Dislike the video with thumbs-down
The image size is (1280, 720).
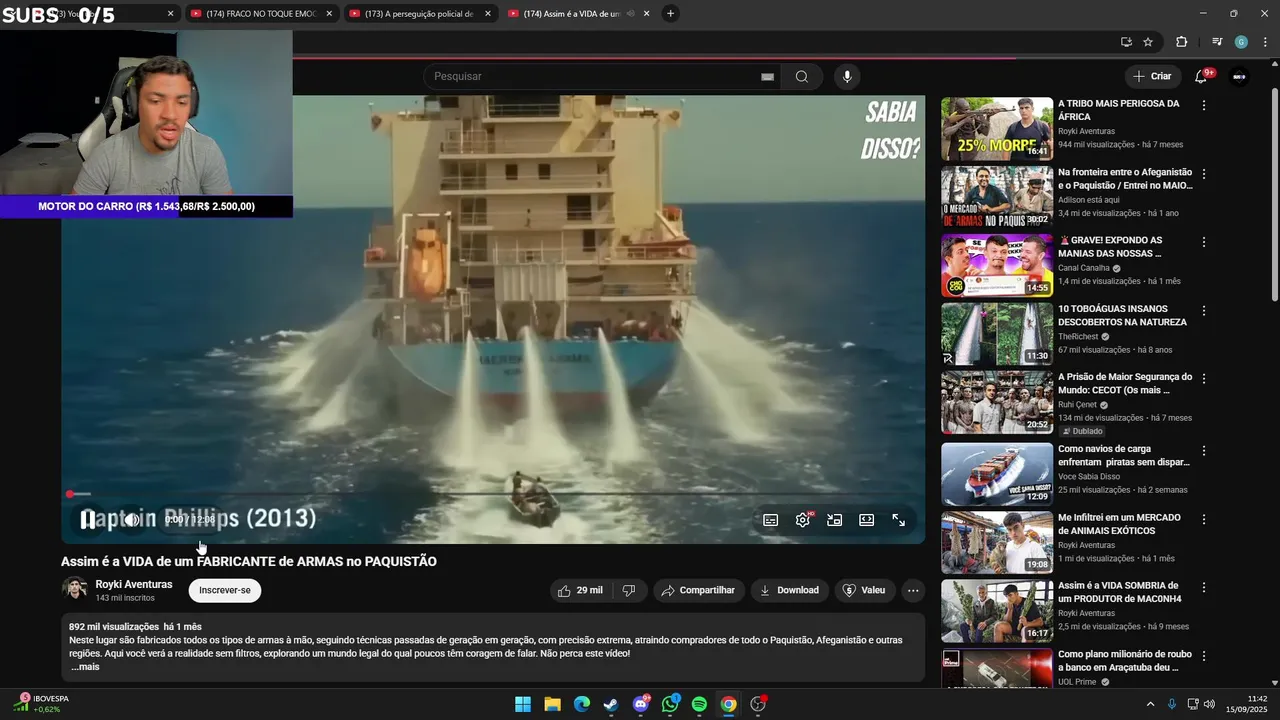pyautogui.click(x=628, y=590)
